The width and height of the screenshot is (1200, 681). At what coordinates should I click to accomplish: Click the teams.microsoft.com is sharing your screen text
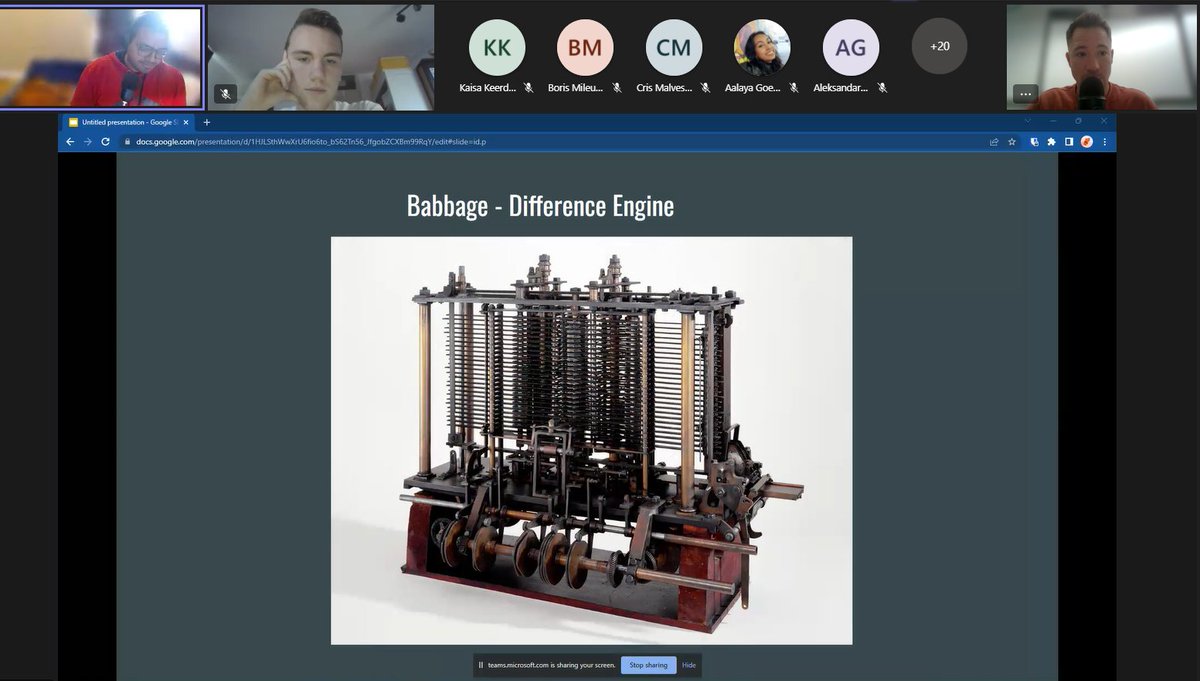[551, 665]
